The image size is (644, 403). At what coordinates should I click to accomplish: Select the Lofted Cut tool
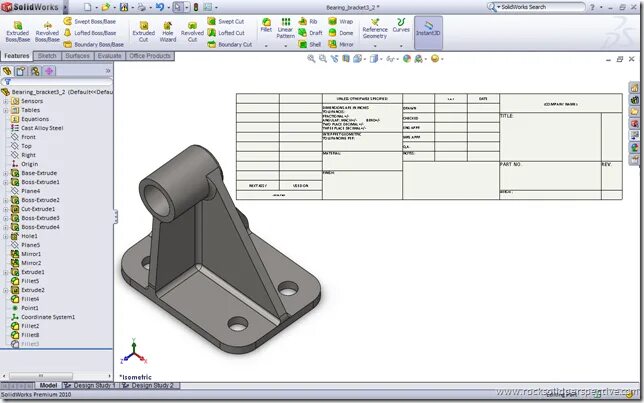(226, 32)
